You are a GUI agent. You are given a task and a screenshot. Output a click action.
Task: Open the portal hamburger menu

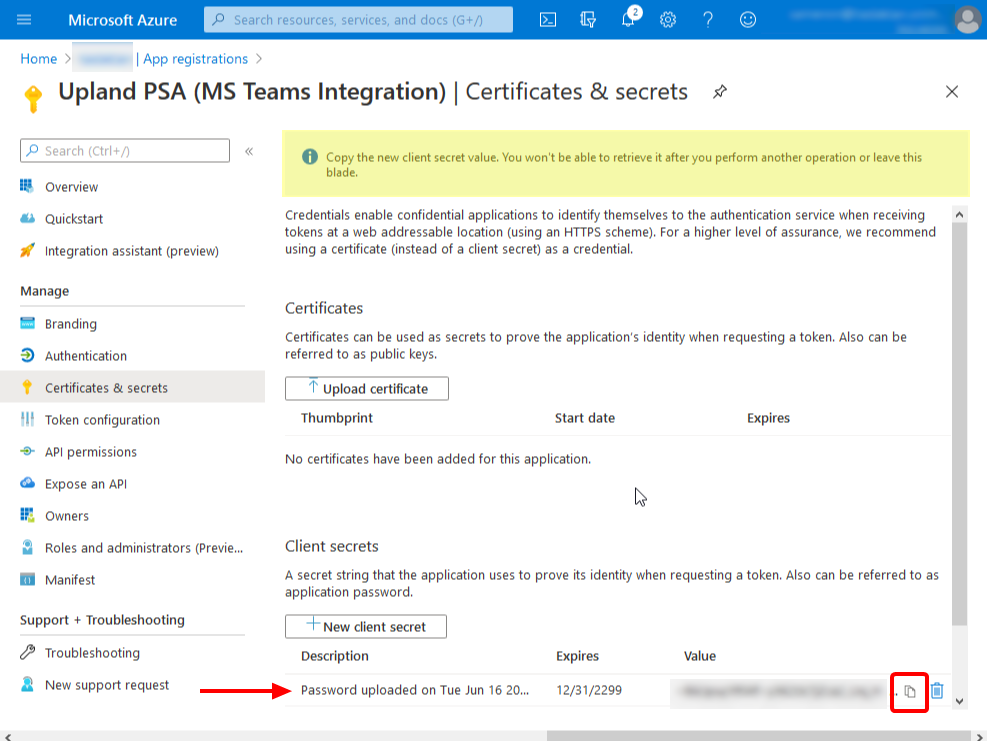[24, 19]
